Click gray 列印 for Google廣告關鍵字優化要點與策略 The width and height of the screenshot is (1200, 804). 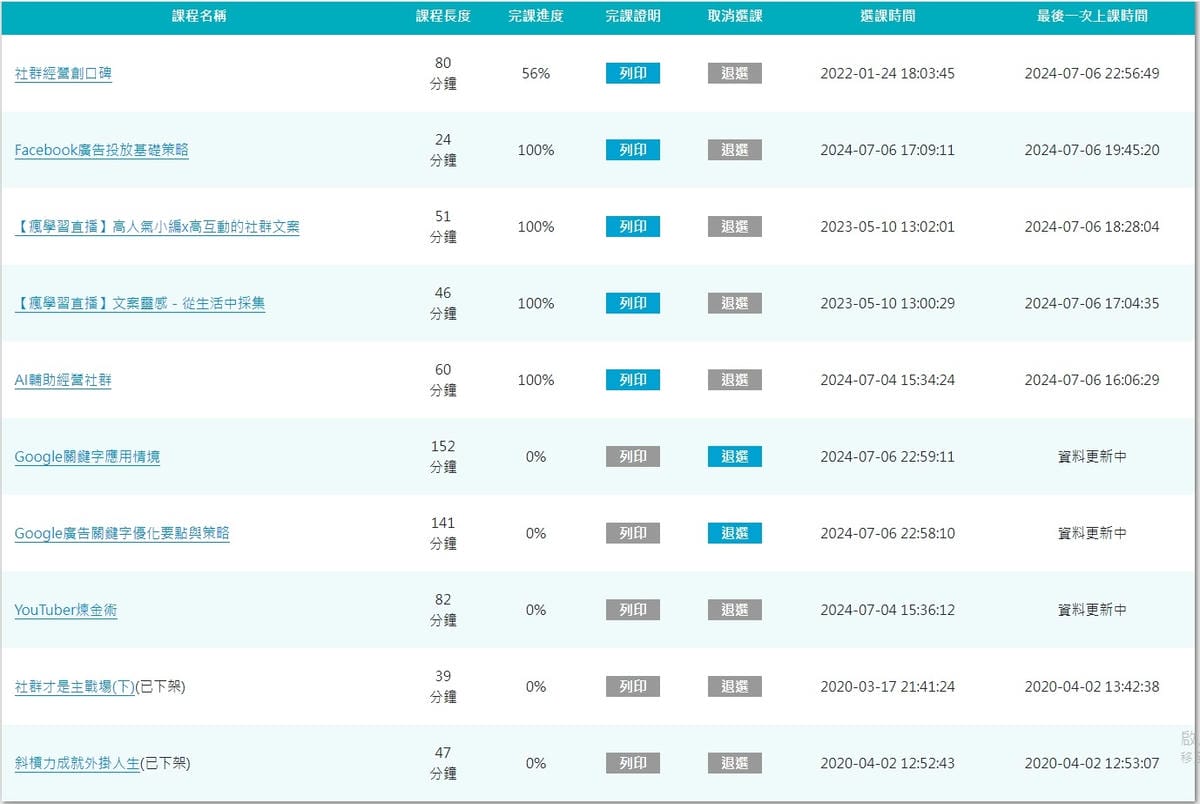[633, 533]
